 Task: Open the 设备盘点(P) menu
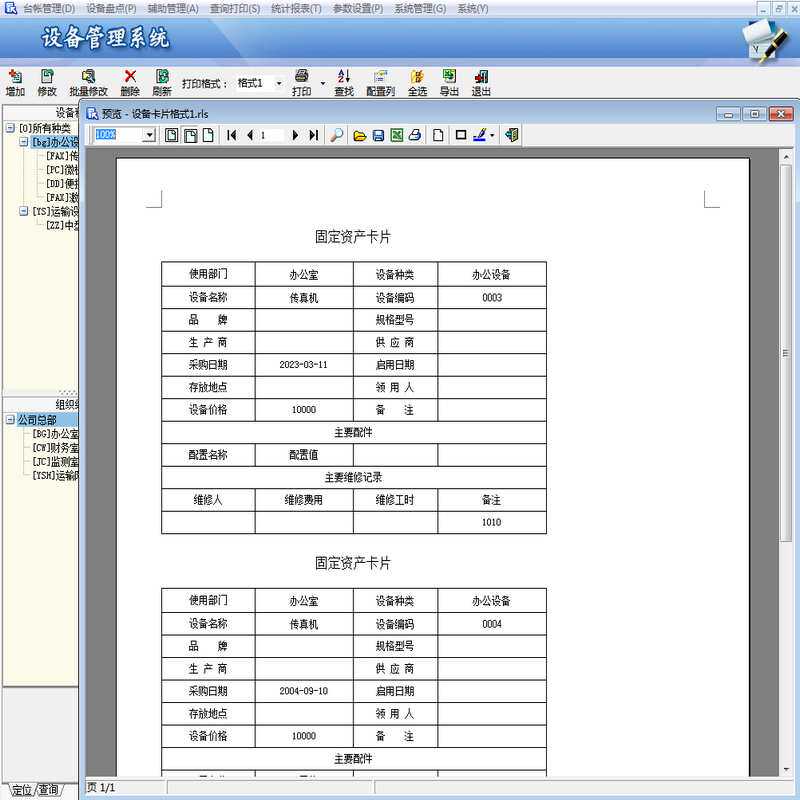(111, 9)
